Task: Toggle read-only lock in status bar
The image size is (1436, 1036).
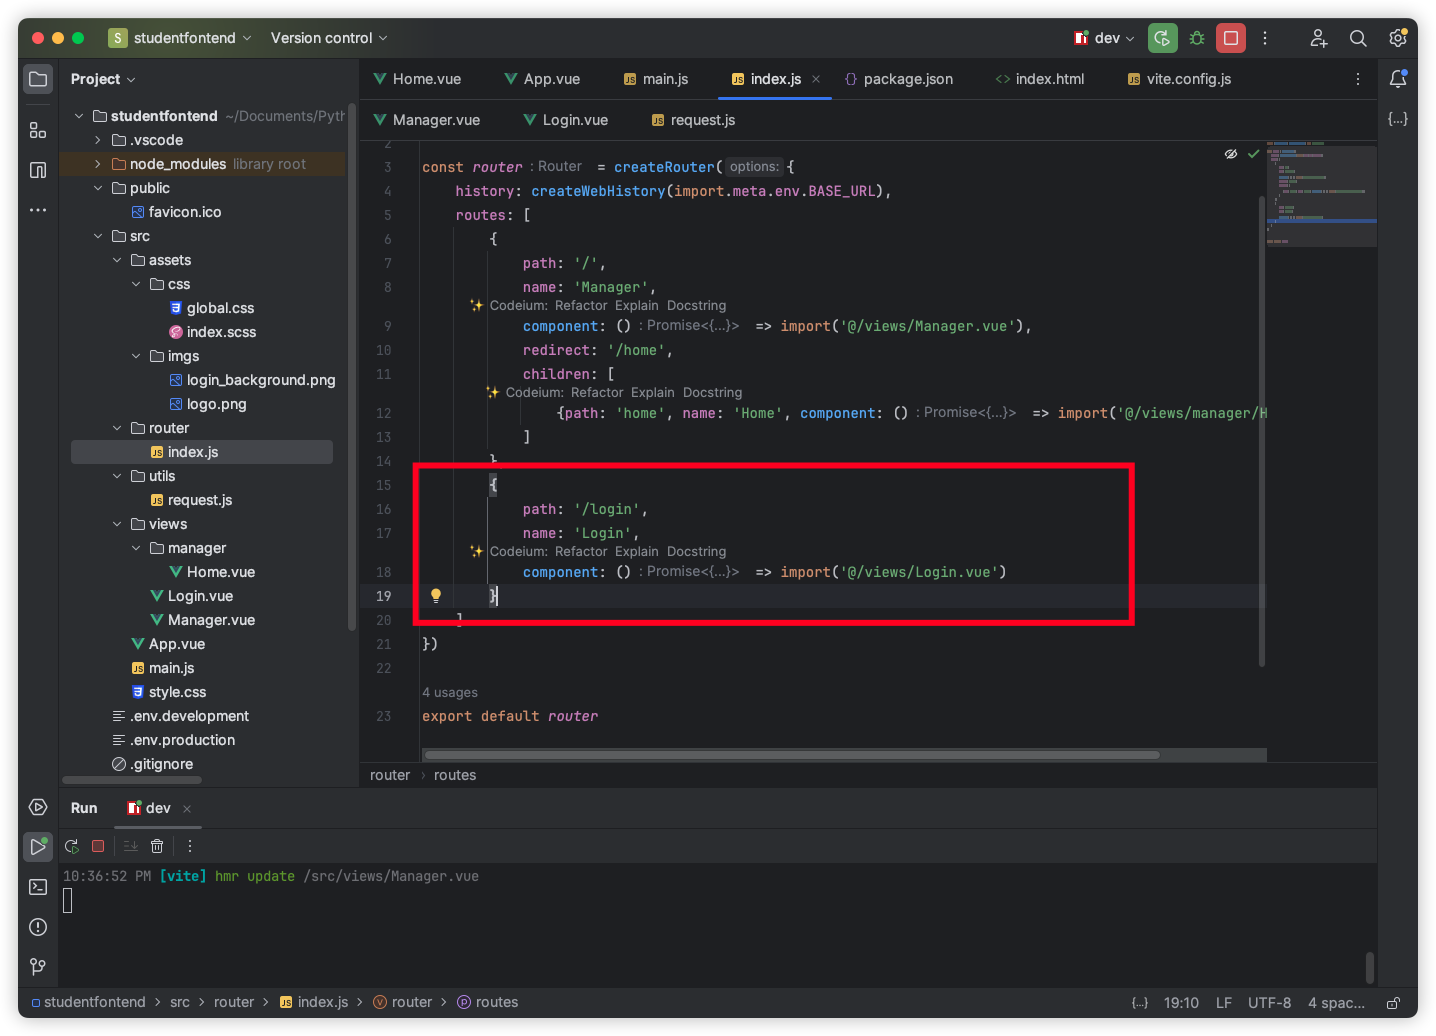Action: coord(1393,1002)
